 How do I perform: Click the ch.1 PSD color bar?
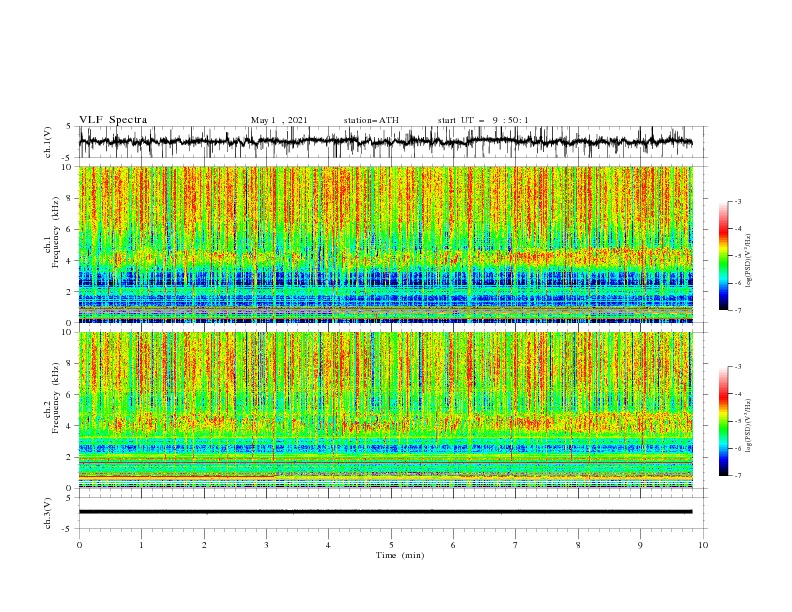[x=723, y=256]
